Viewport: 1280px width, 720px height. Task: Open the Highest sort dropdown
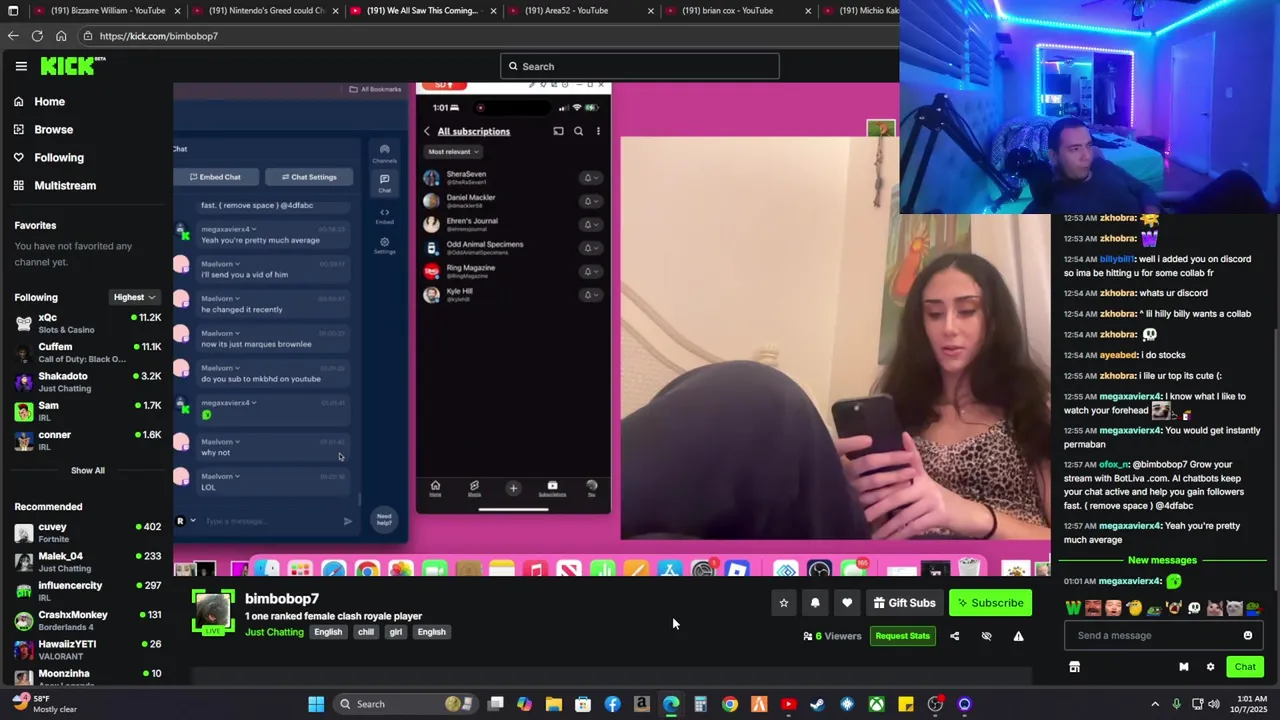click(134, 297)
